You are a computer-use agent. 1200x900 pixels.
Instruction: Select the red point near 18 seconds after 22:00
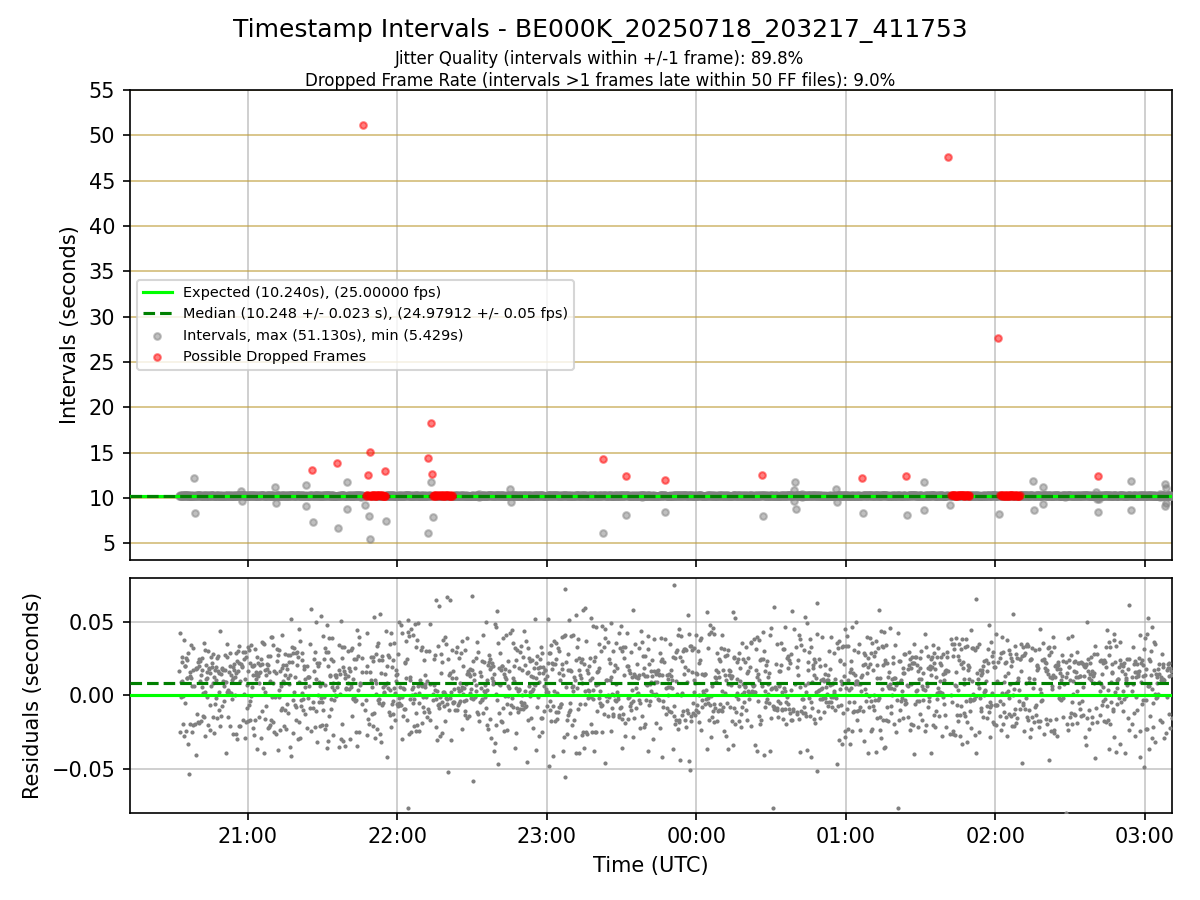coord(431,423)
